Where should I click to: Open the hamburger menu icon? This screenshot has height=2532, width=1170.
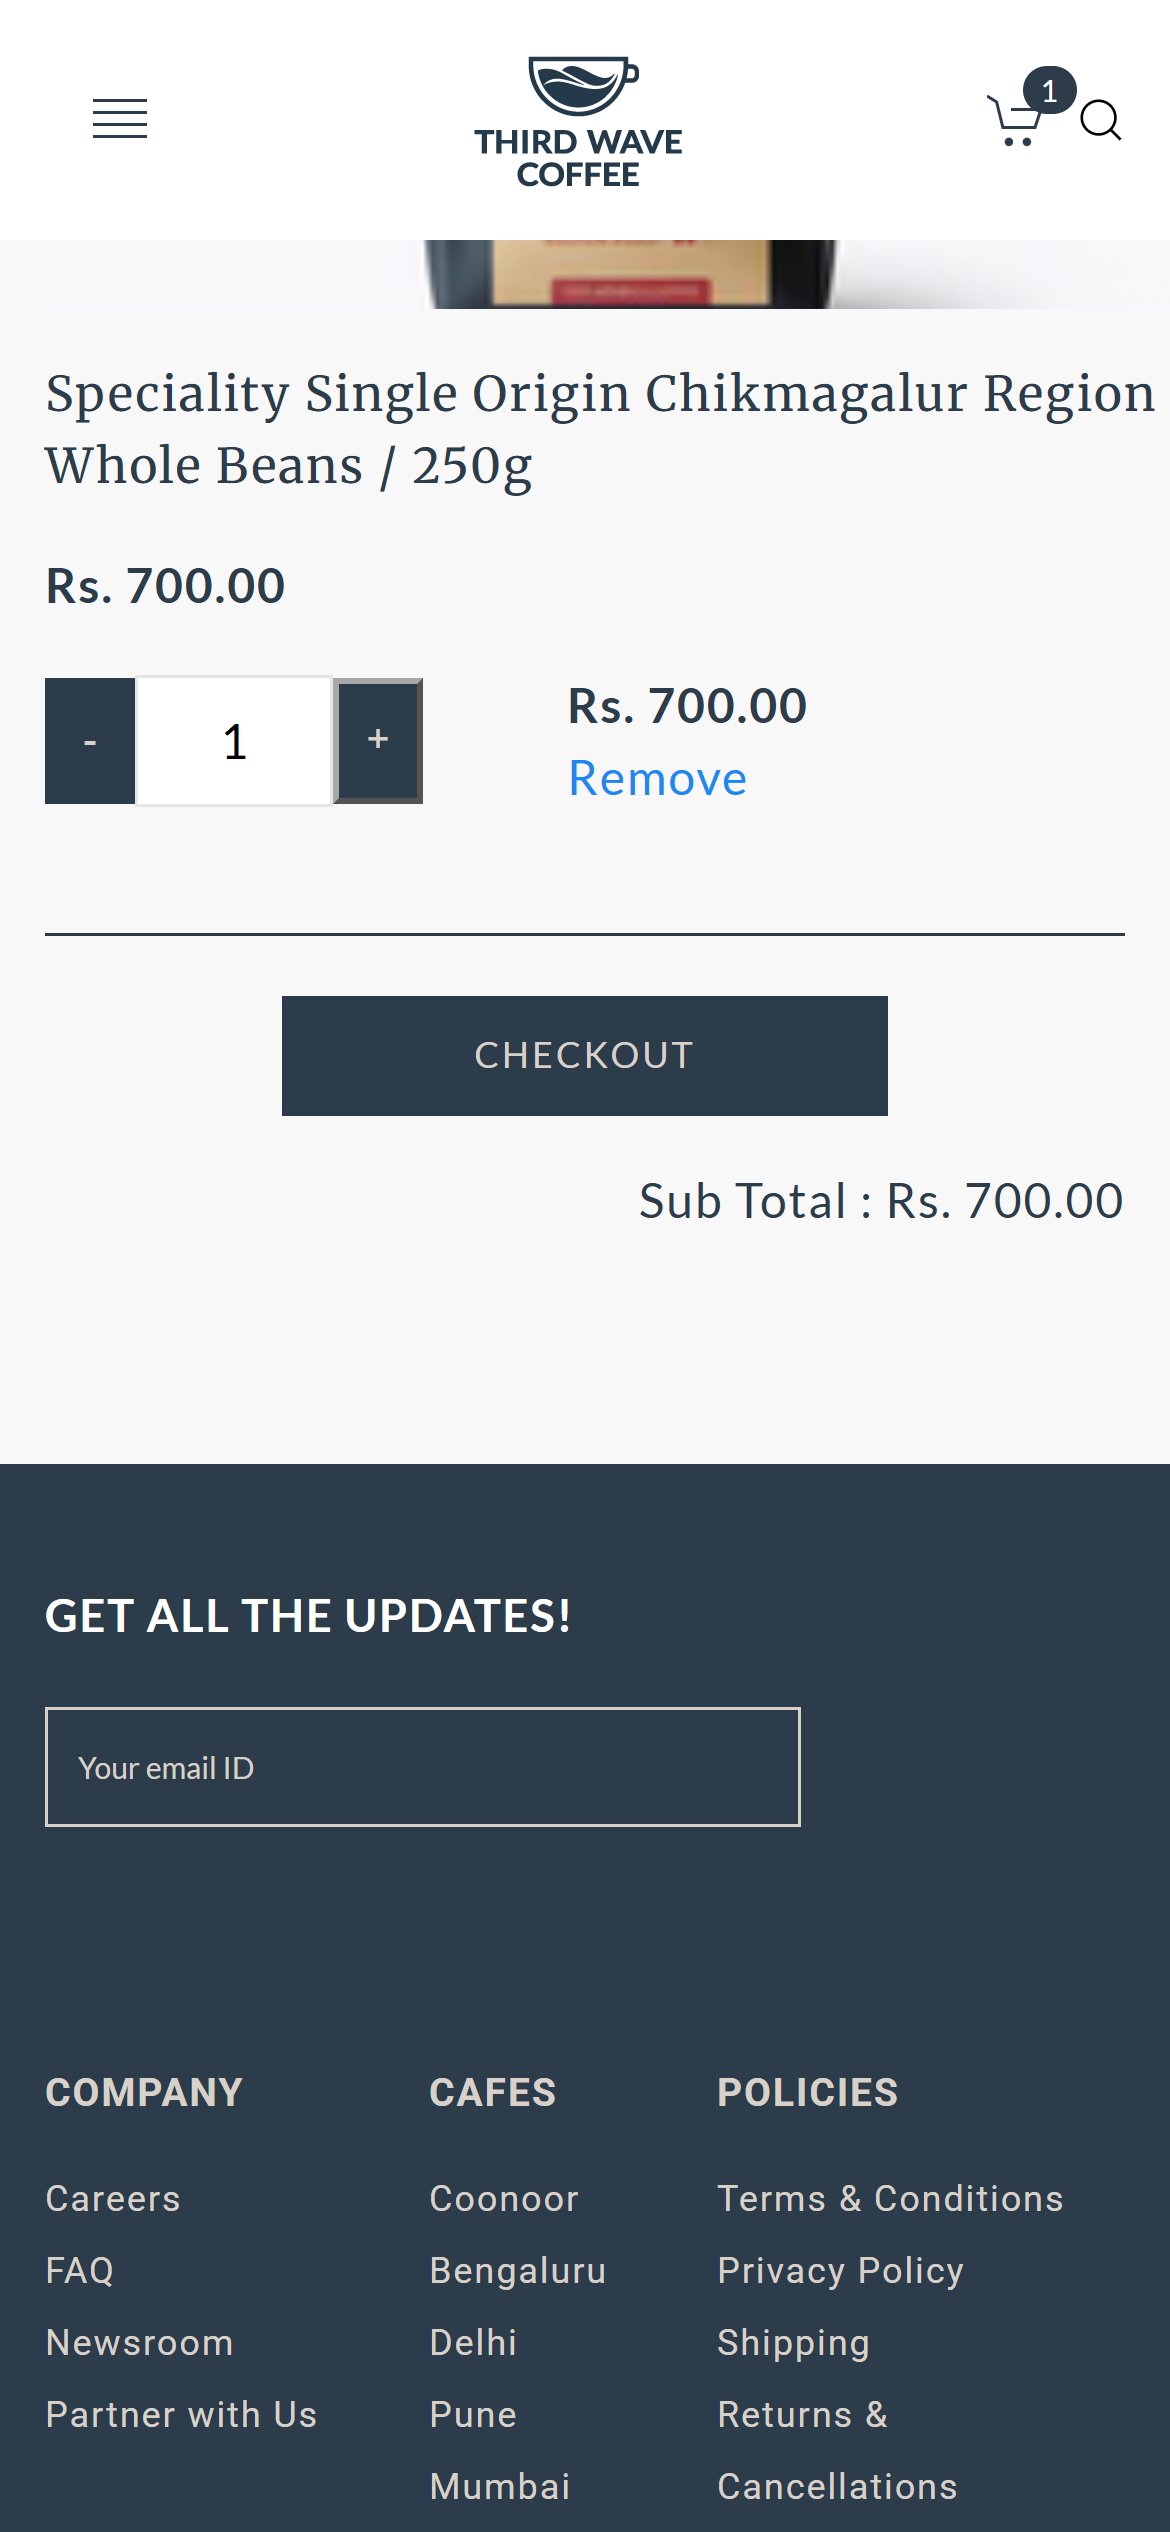pyautogui.click(x=120, y=119)
